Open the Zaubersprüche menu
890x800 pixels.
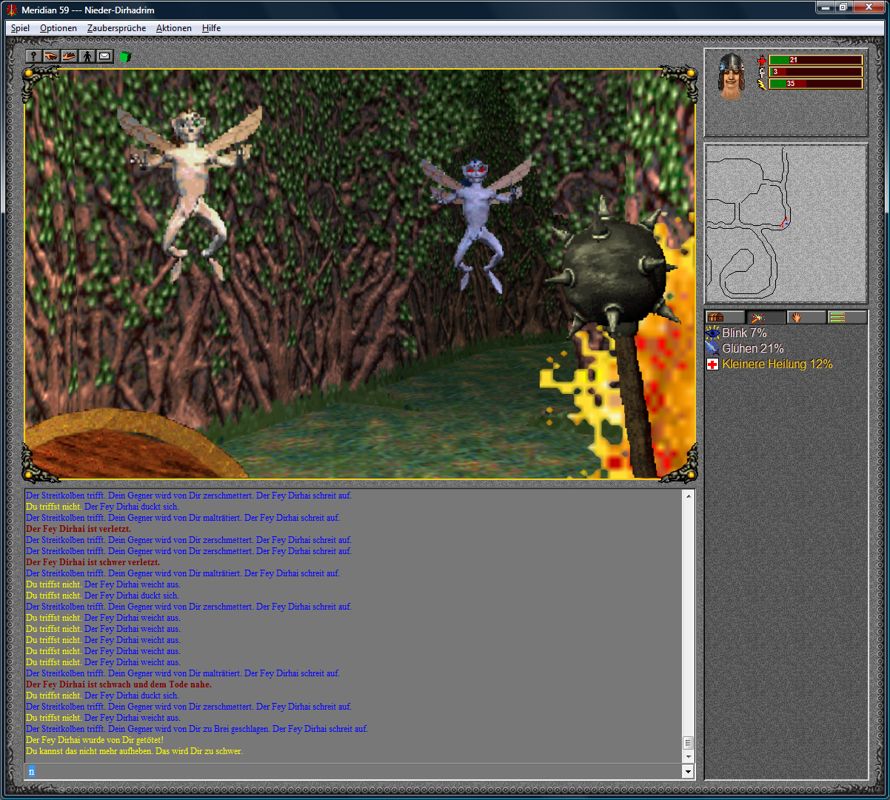(x=116, y=28)
